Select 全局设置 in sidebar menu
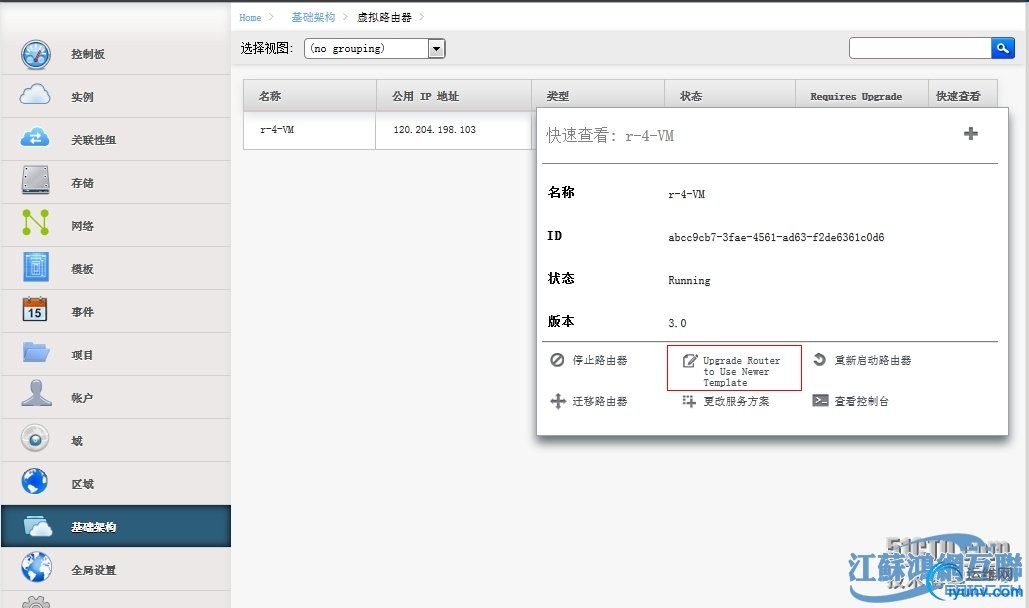 [116, 570]
